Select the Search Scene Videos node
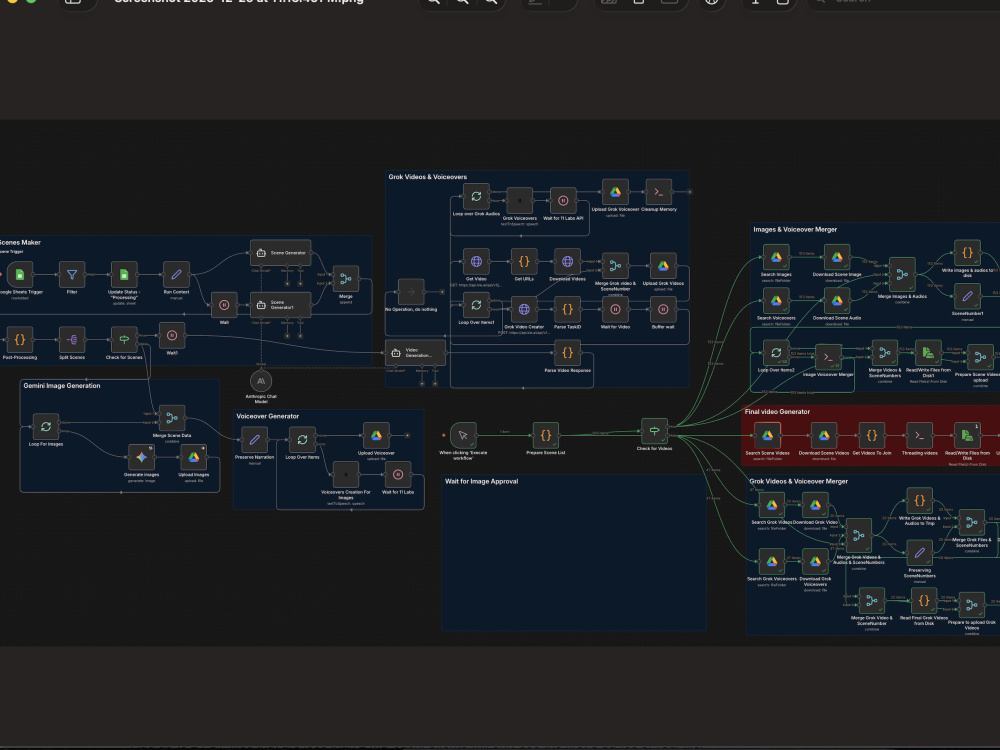1000x750 pixels. click(x=767, y=436)
